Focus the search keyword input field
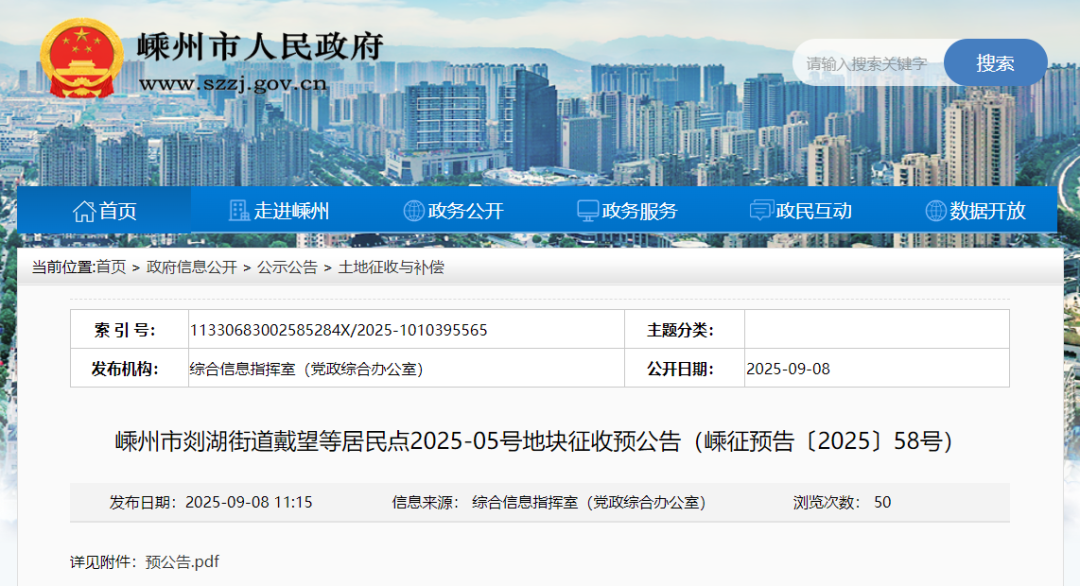 (866, 64)
